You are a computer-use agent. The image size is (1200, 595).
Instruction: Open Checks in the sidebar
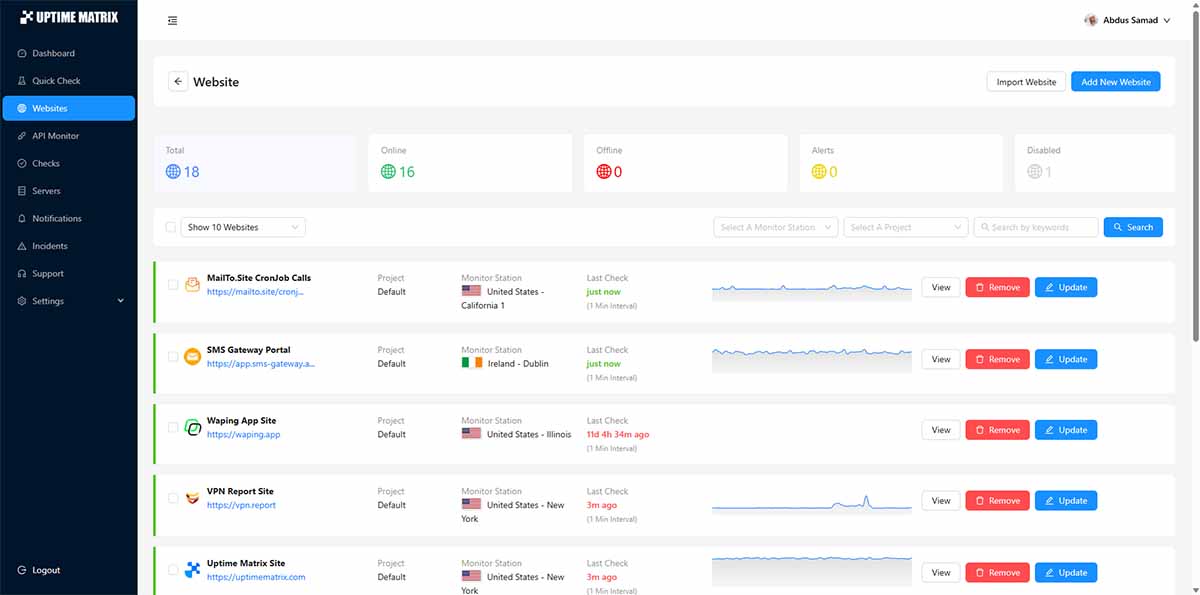pos(68,163)
